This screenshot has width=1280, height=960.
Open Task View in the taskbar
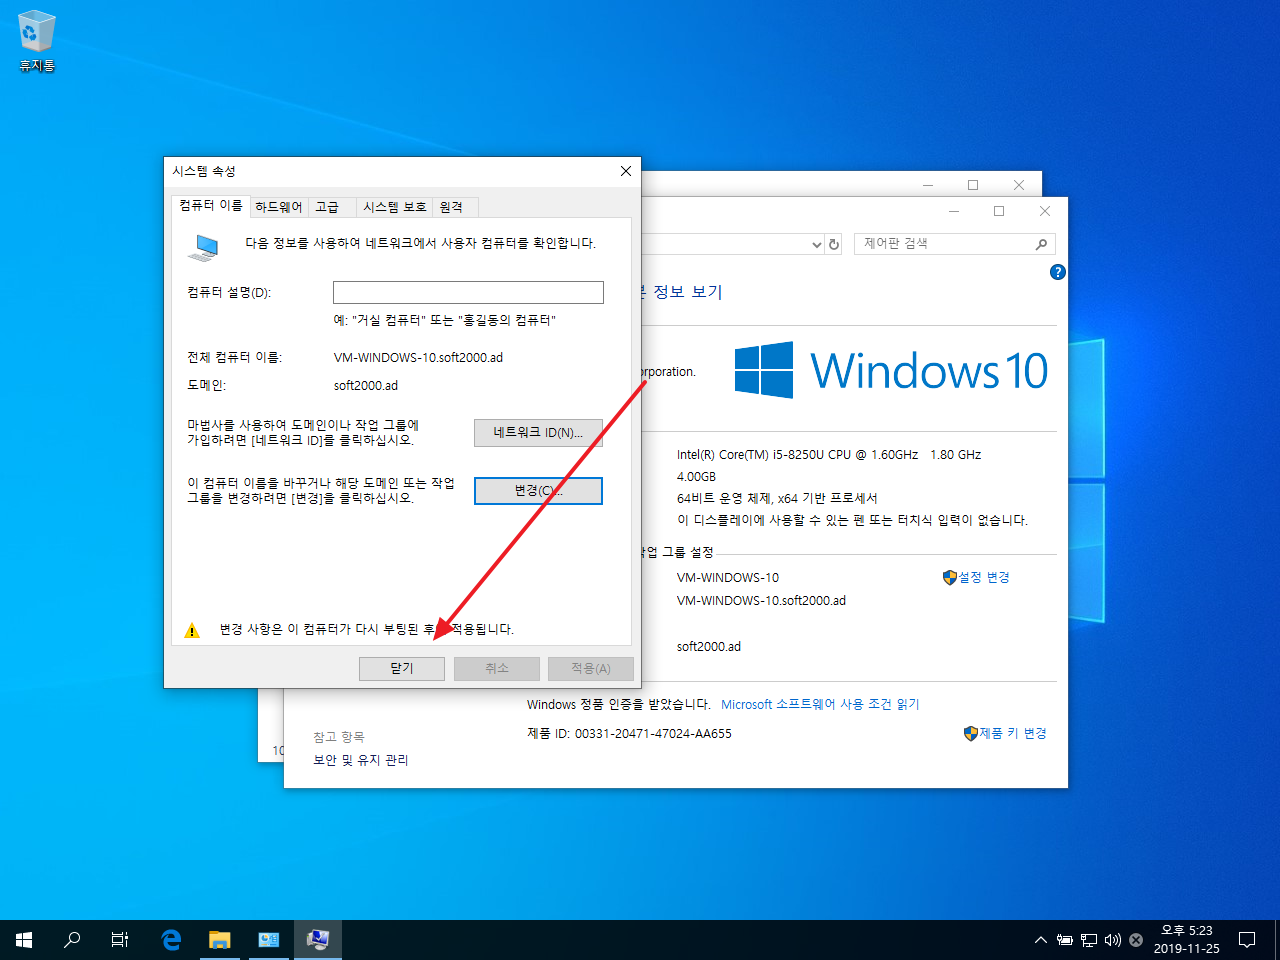tap(120, 940)
